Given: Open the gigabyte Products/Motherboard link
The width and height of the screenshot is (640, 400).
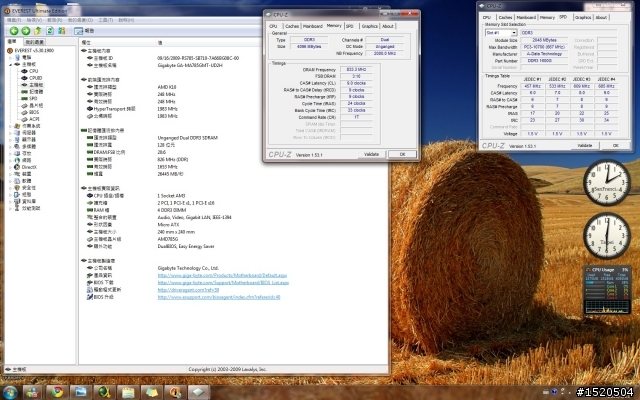Looking at the screenshot, I should [222, 276].
